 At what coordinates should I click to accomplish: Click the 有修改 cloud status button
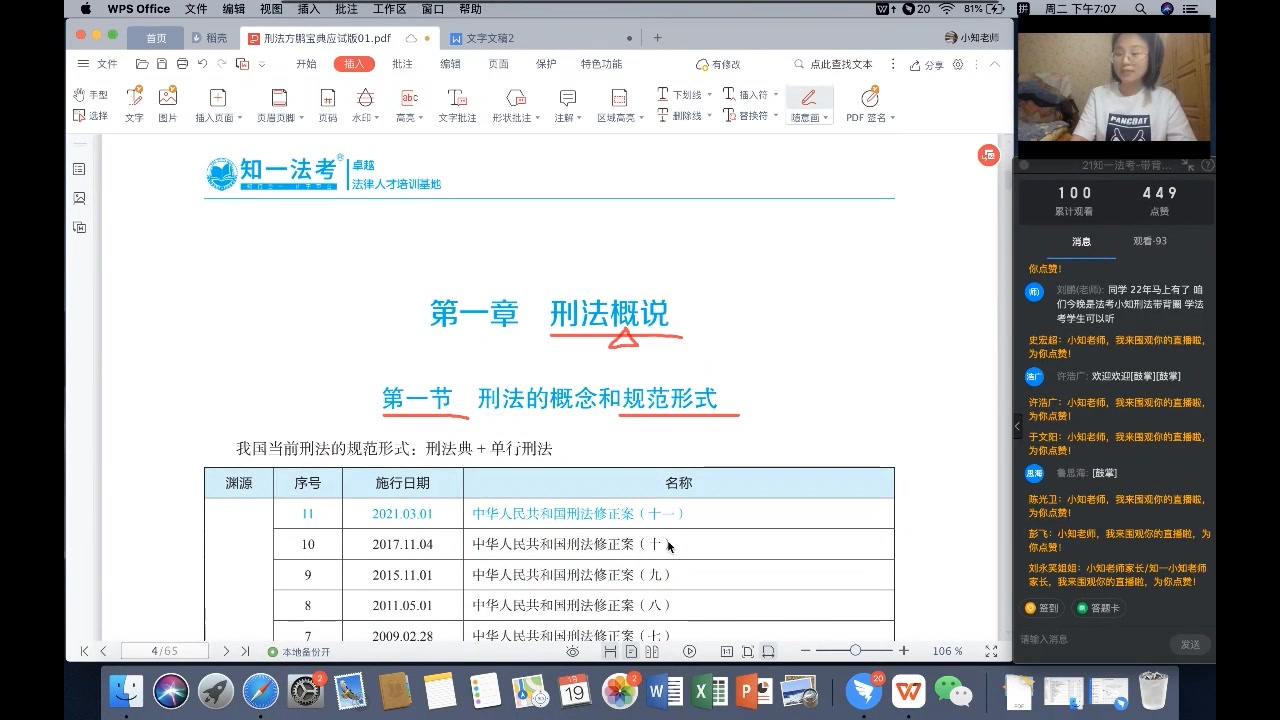point(719,64)
